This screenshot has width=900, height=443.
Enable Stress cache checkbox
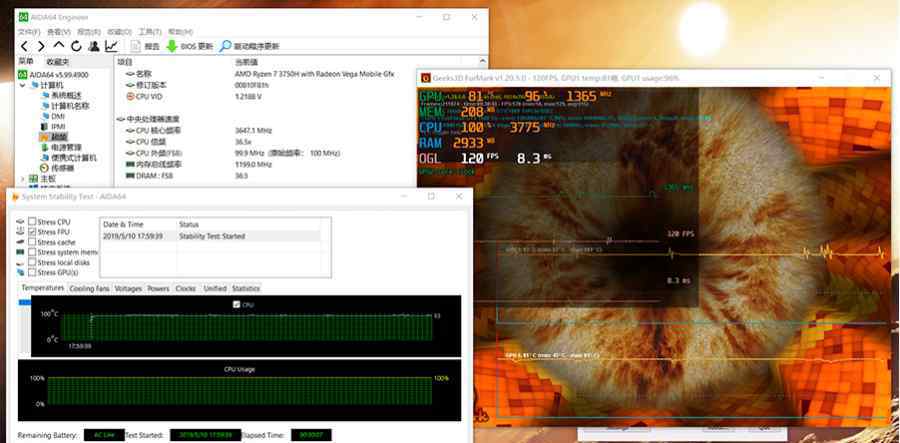click(32, 242)
